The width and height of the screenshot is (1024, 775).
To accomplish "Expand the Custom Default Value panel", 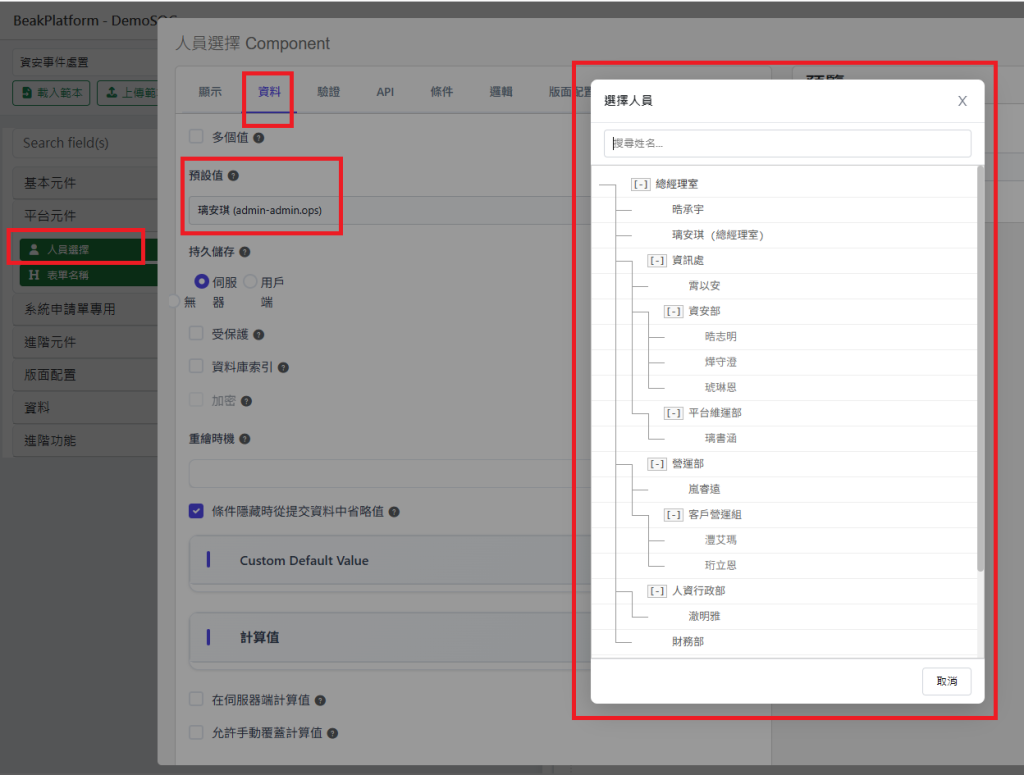I will (391, 561).
